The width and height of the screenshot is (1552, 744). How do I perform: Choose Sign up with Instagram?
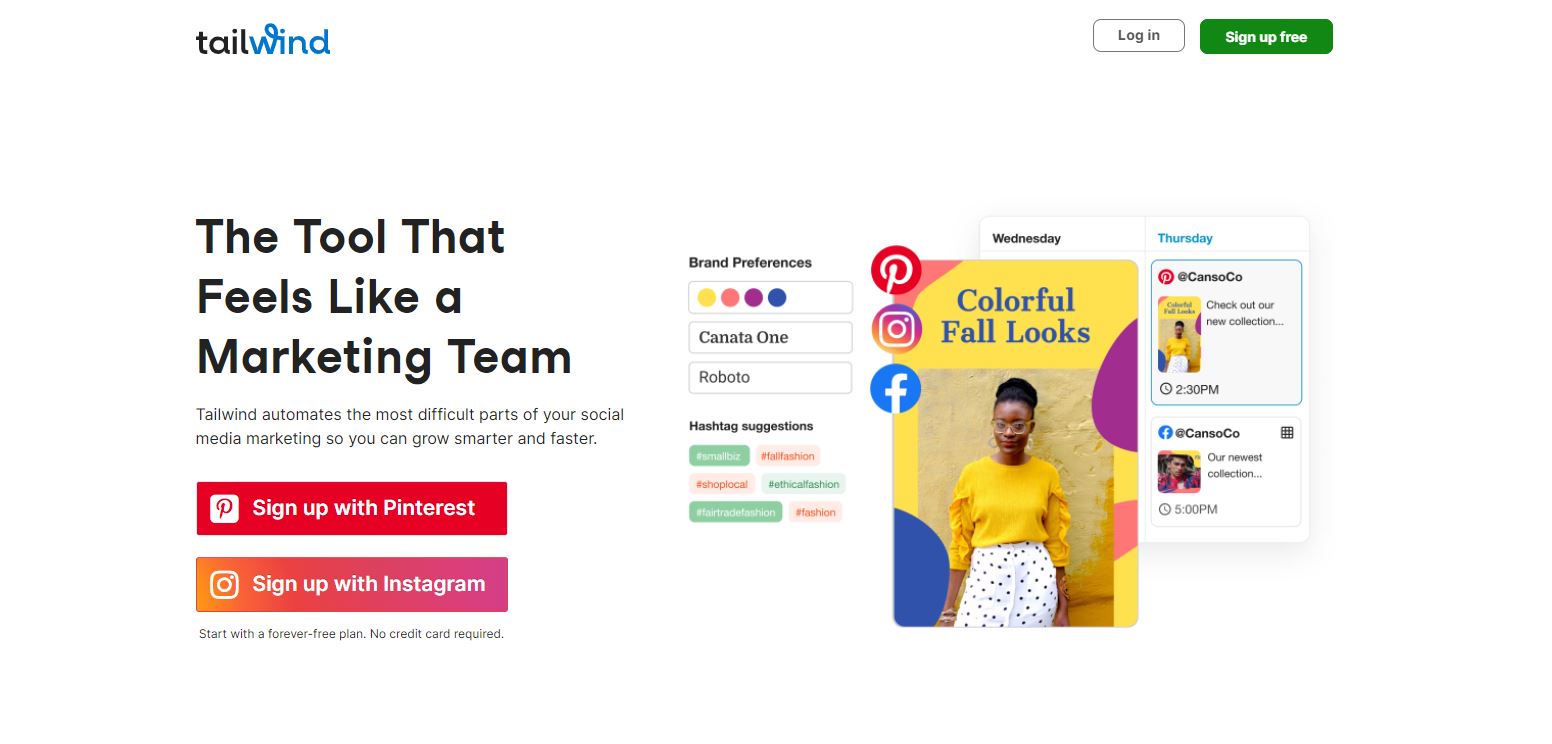[x=352, y=584]
